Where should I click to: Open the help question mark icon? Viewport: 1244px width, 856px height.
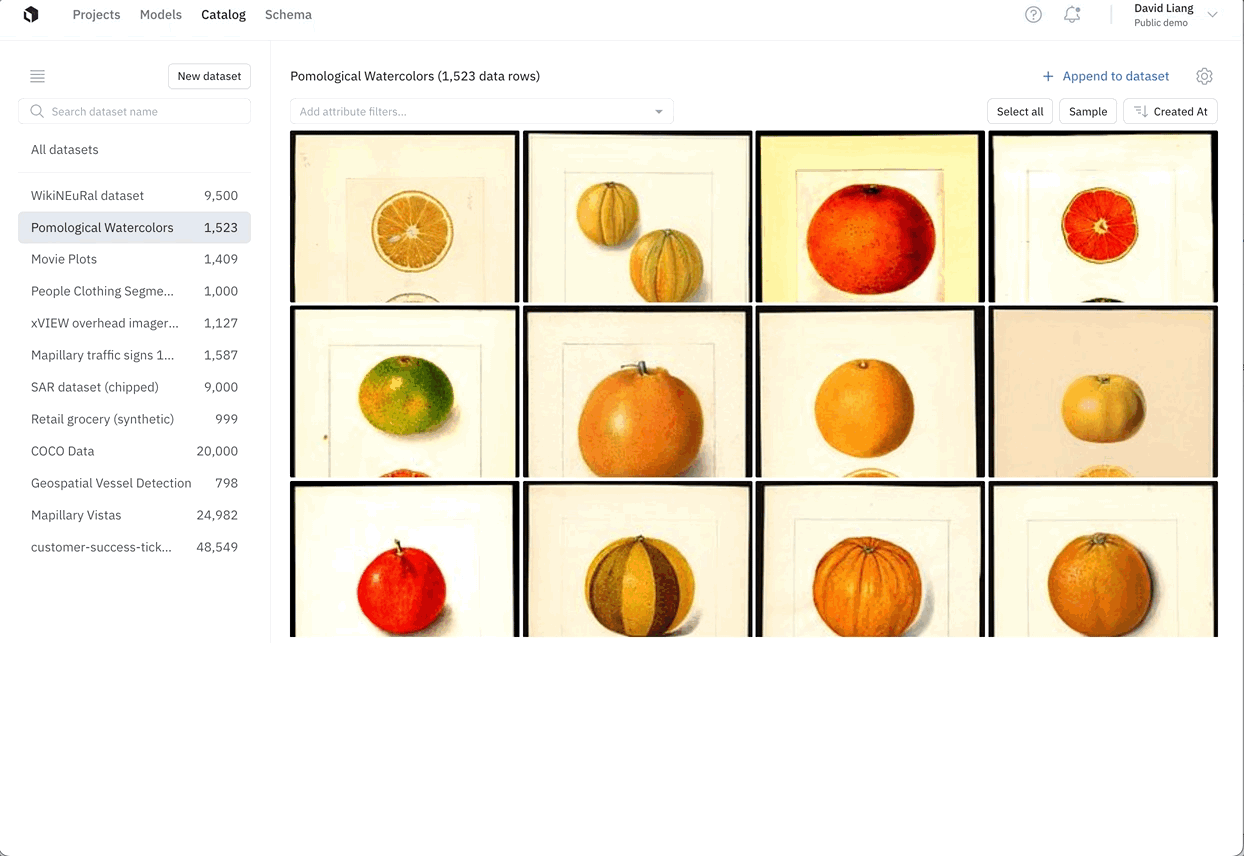[1033, 14]
